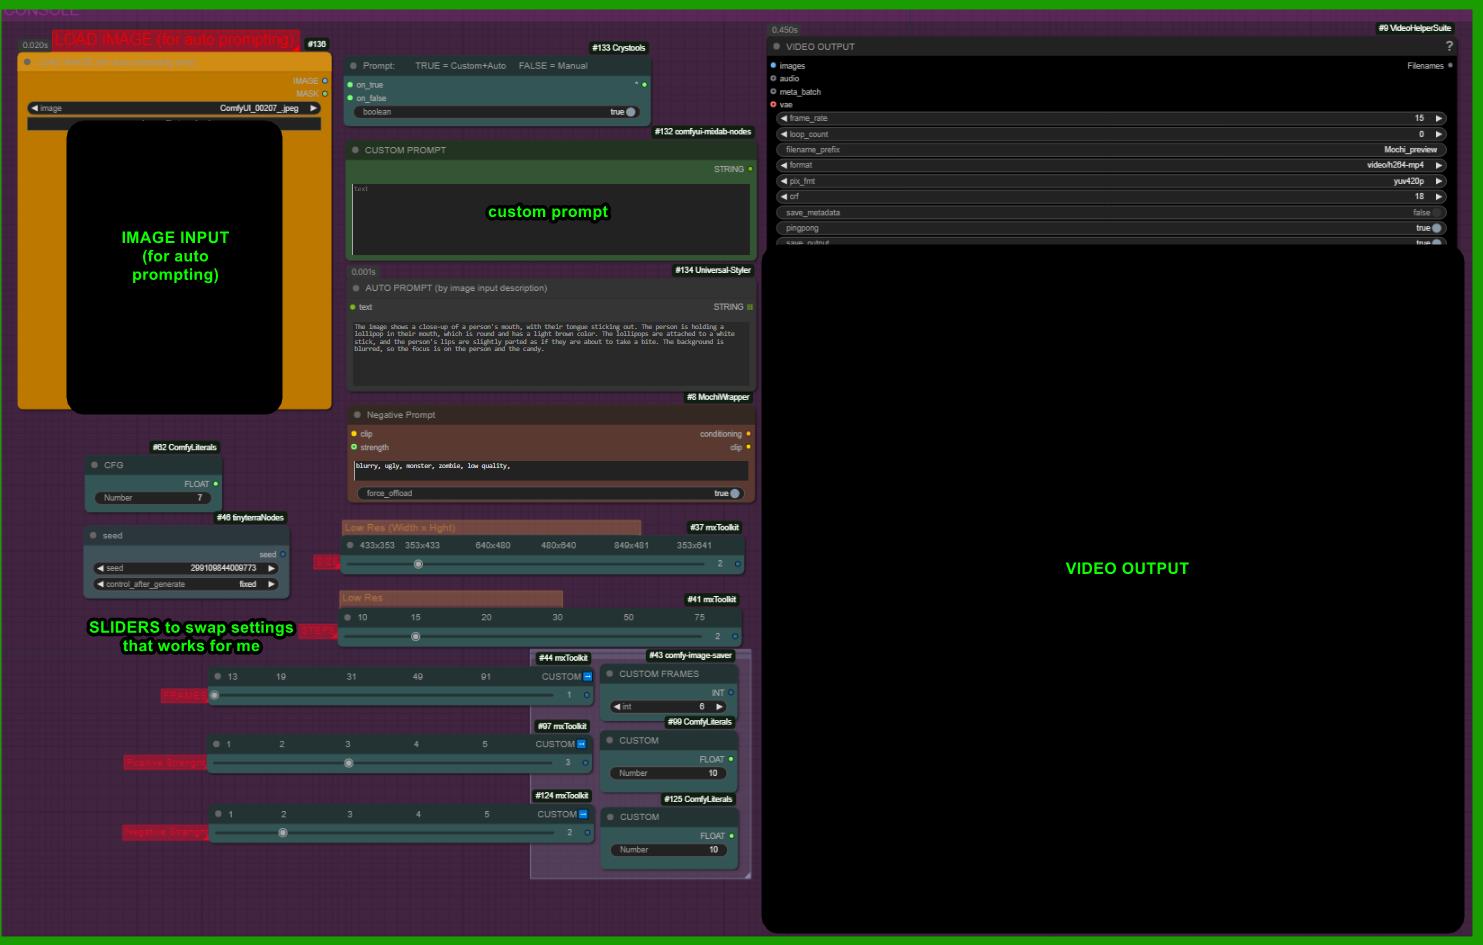Toggle the boolean switch in Prompt node
The image size is (1483, 945).
(x=630, y=112)
